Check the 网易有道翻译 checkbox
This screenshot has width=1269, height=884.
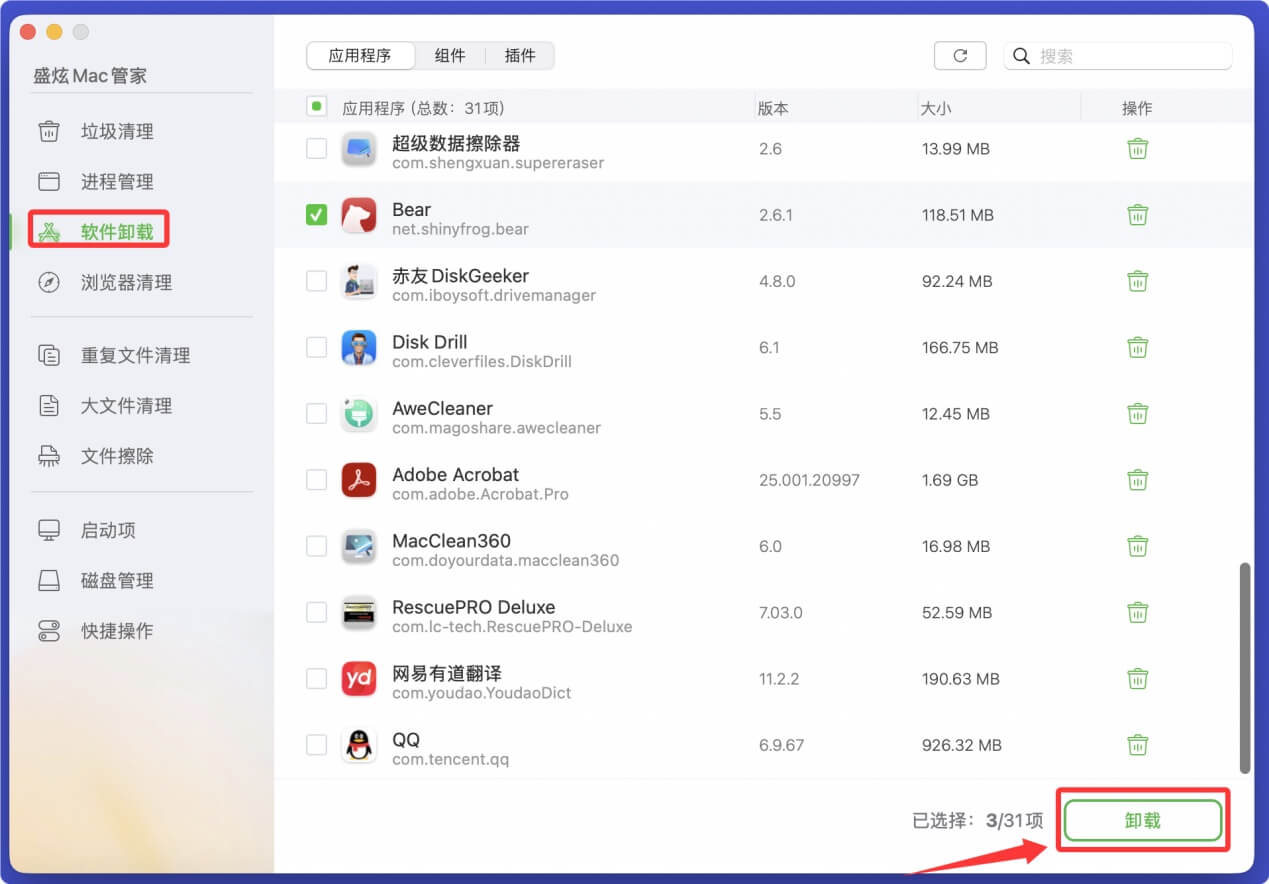pyautogui.click(x=317, y=678)
